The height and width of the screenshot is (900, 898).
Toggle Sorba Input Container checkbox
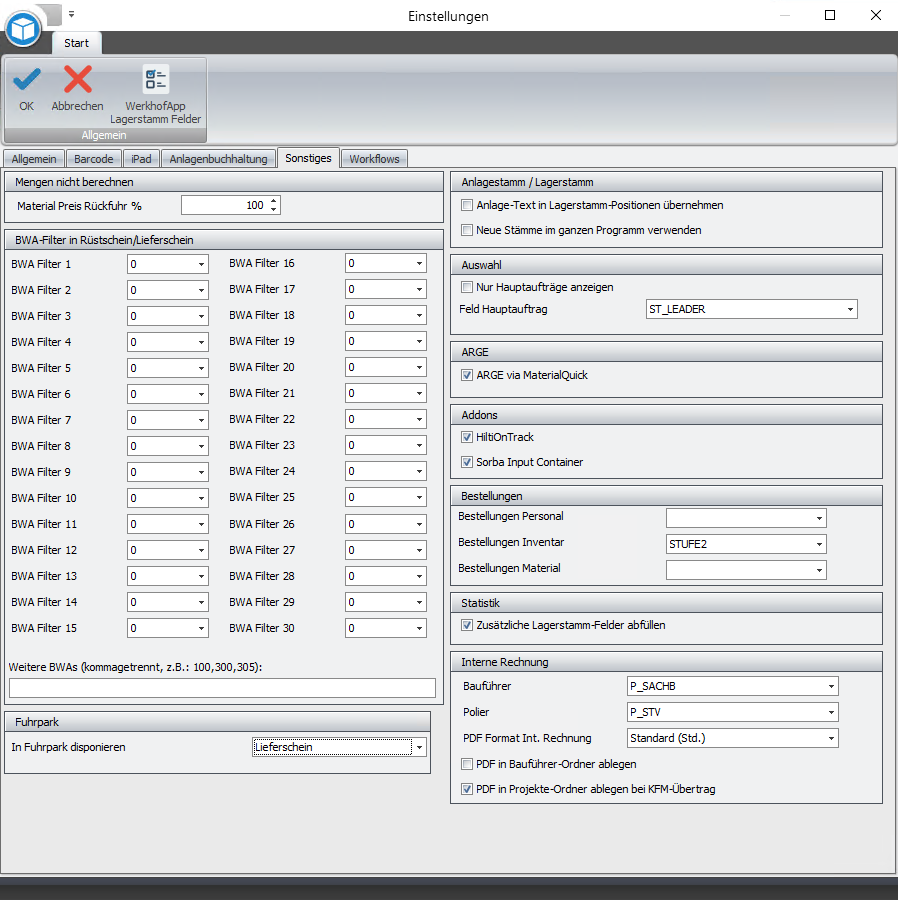point(467,462)
